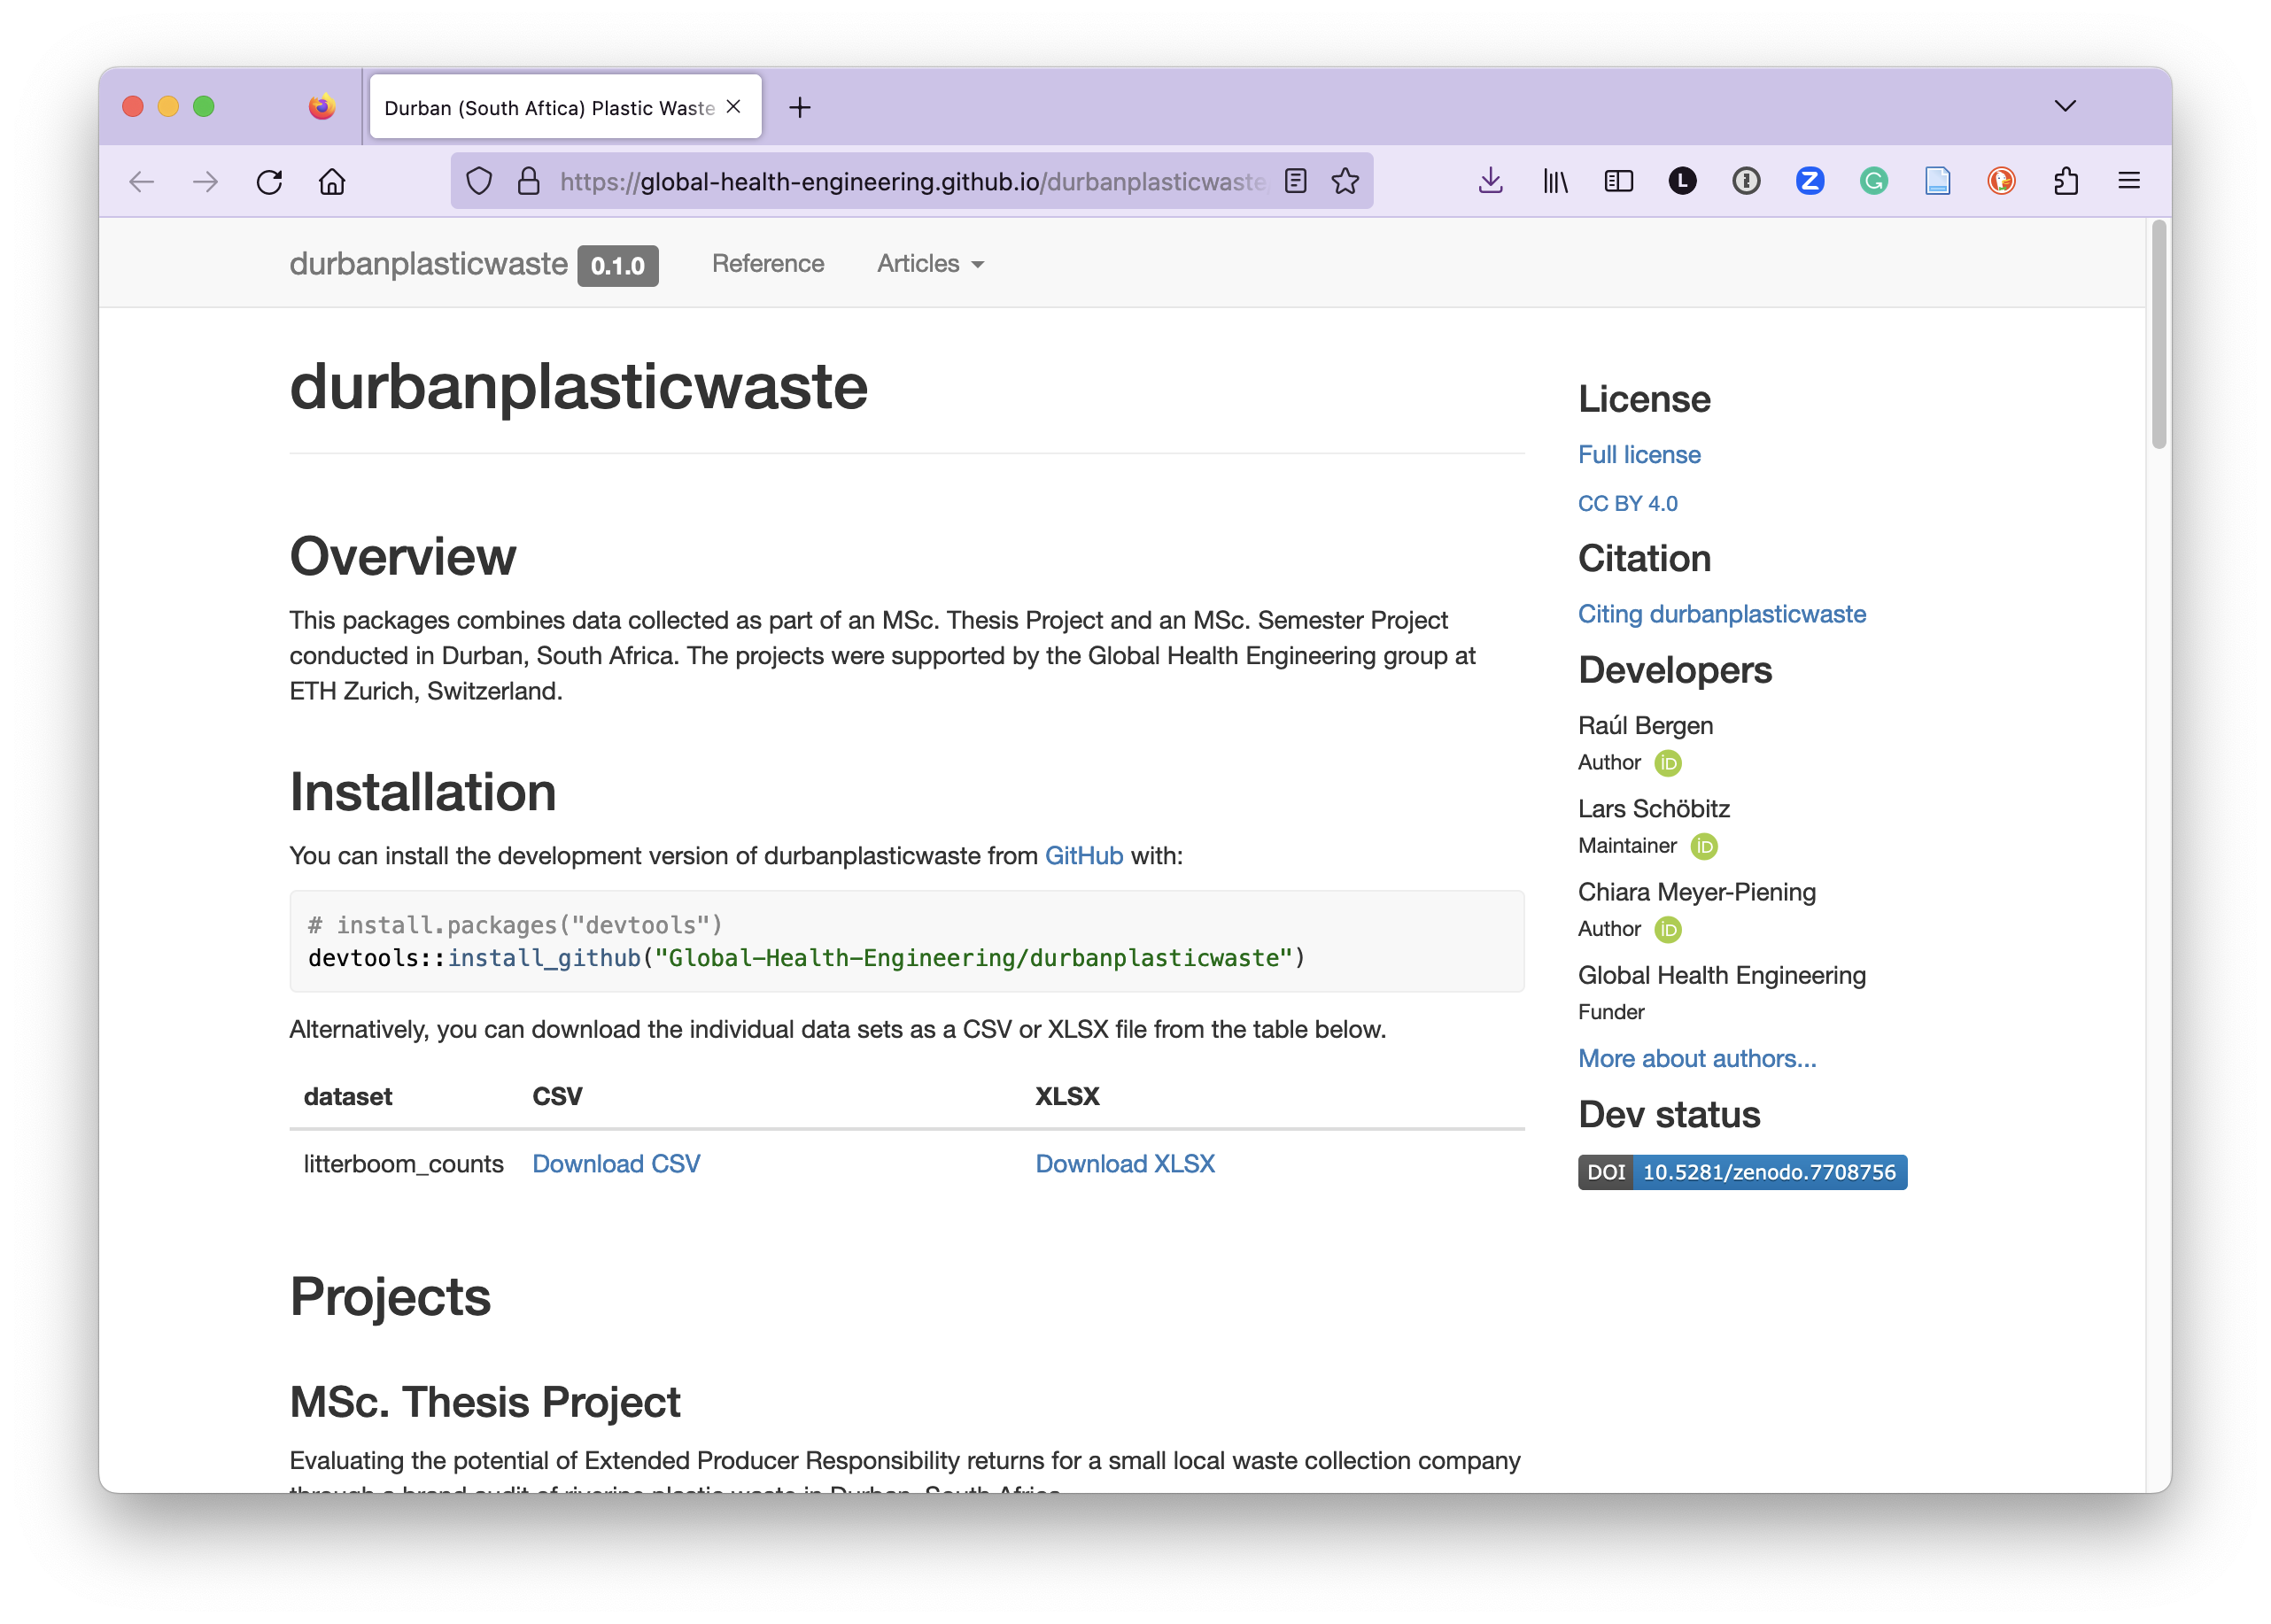Open the Grammarly extension
2271x1624 pixels.
[1874, 181]
